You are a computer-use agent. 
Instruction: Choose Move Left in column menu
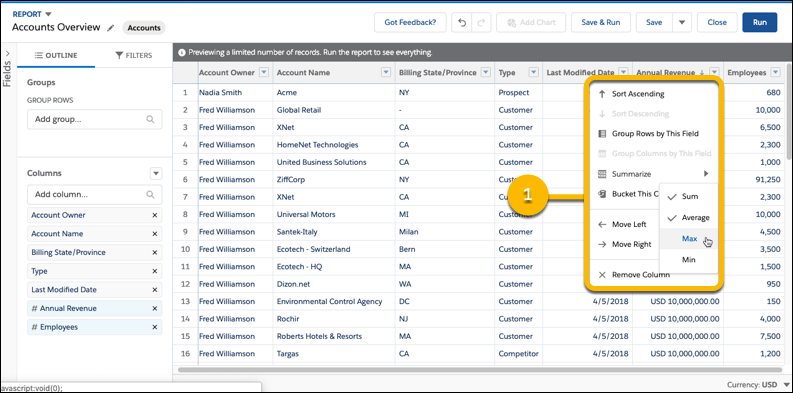click(625, 225)
